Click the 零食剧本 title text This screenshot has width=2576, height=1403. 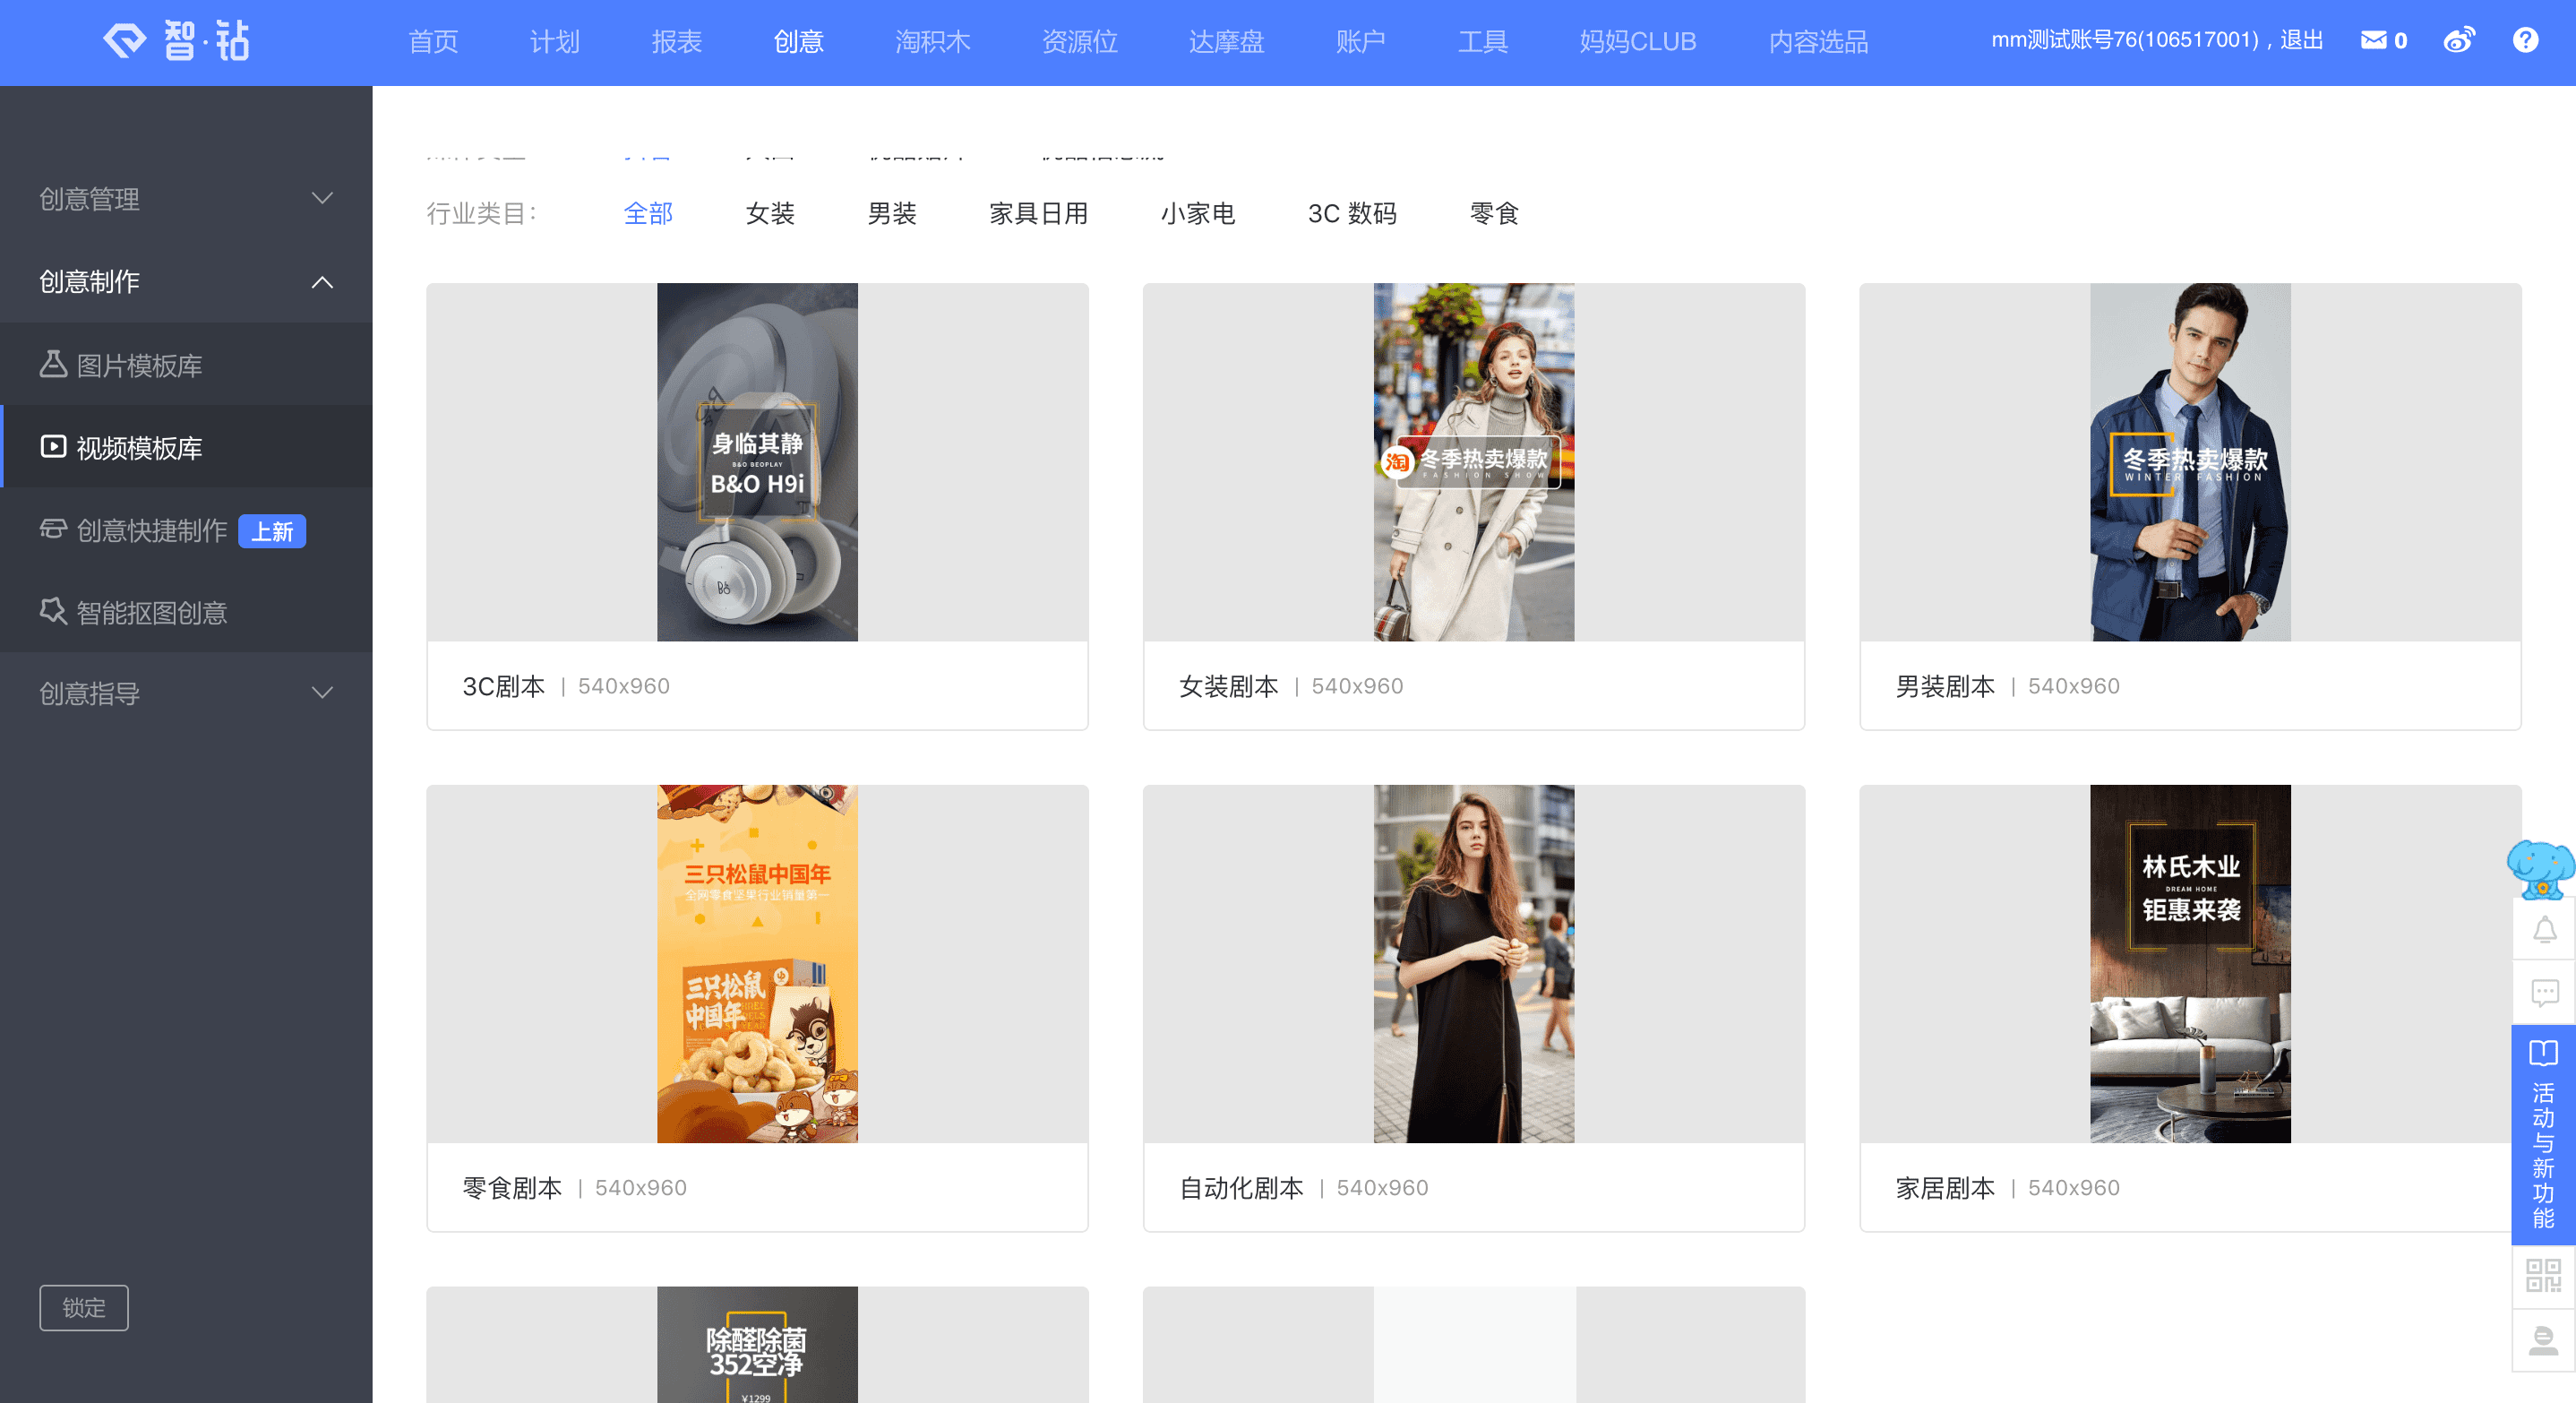(x=512, y=1187)
